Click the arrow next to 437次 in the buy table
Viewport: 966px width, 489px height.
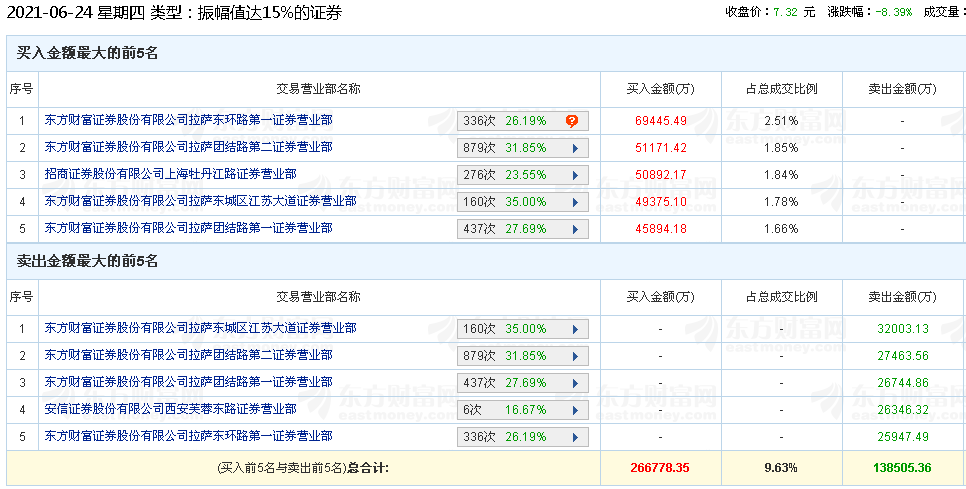[x=575, y=229]
